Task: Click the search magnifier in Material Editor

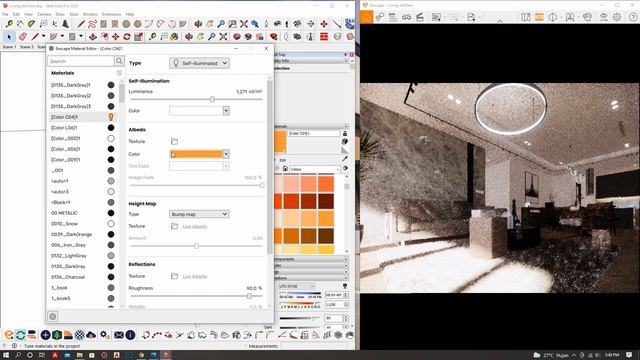Action: tap(119, 61)
